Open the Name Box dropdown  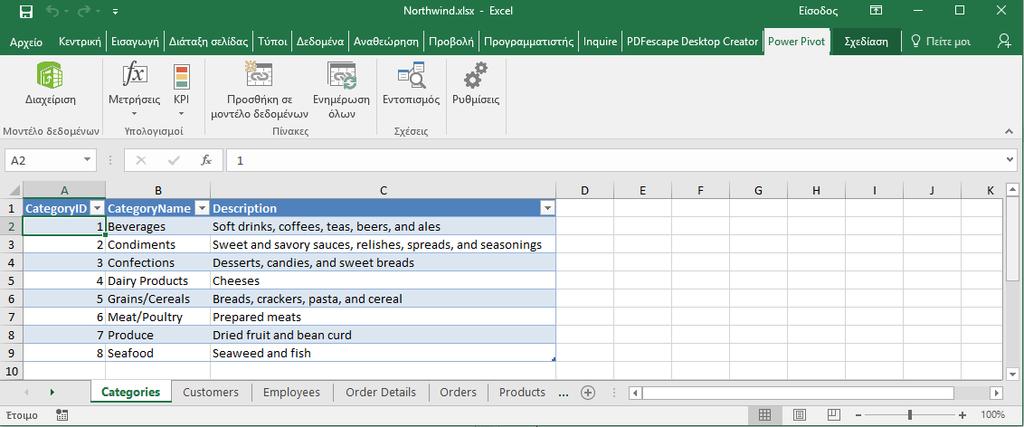87,160
